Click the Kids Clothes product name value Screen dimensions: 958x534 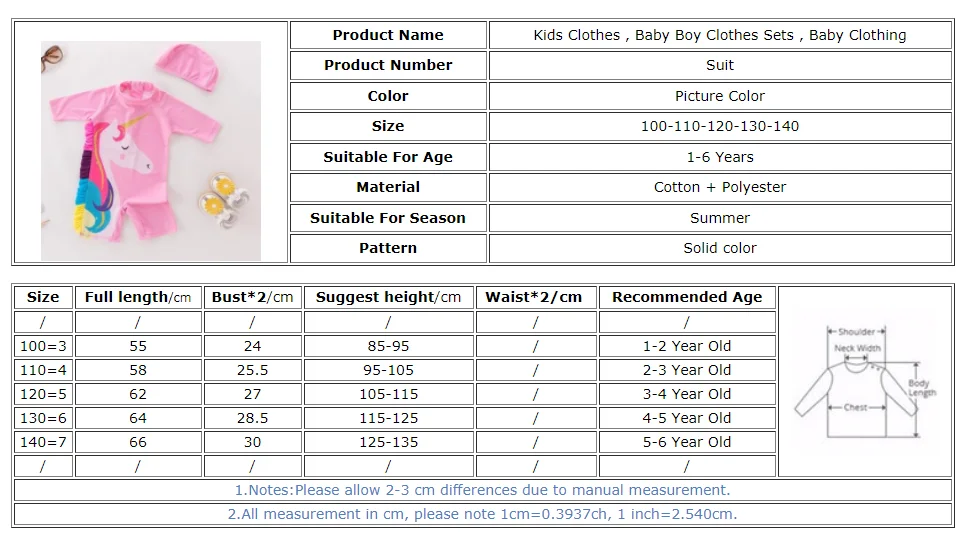click(x=719, y=35)
